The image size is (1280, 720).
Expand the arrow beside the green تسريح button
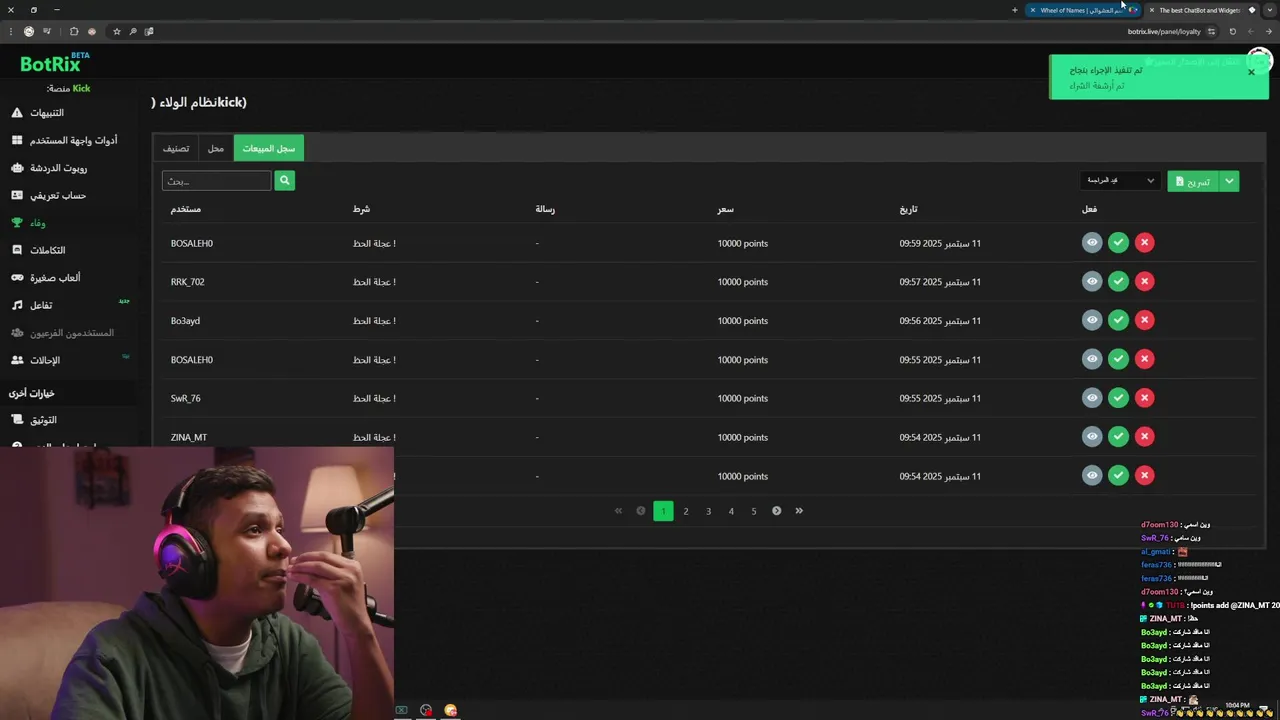click(1229, 181)
